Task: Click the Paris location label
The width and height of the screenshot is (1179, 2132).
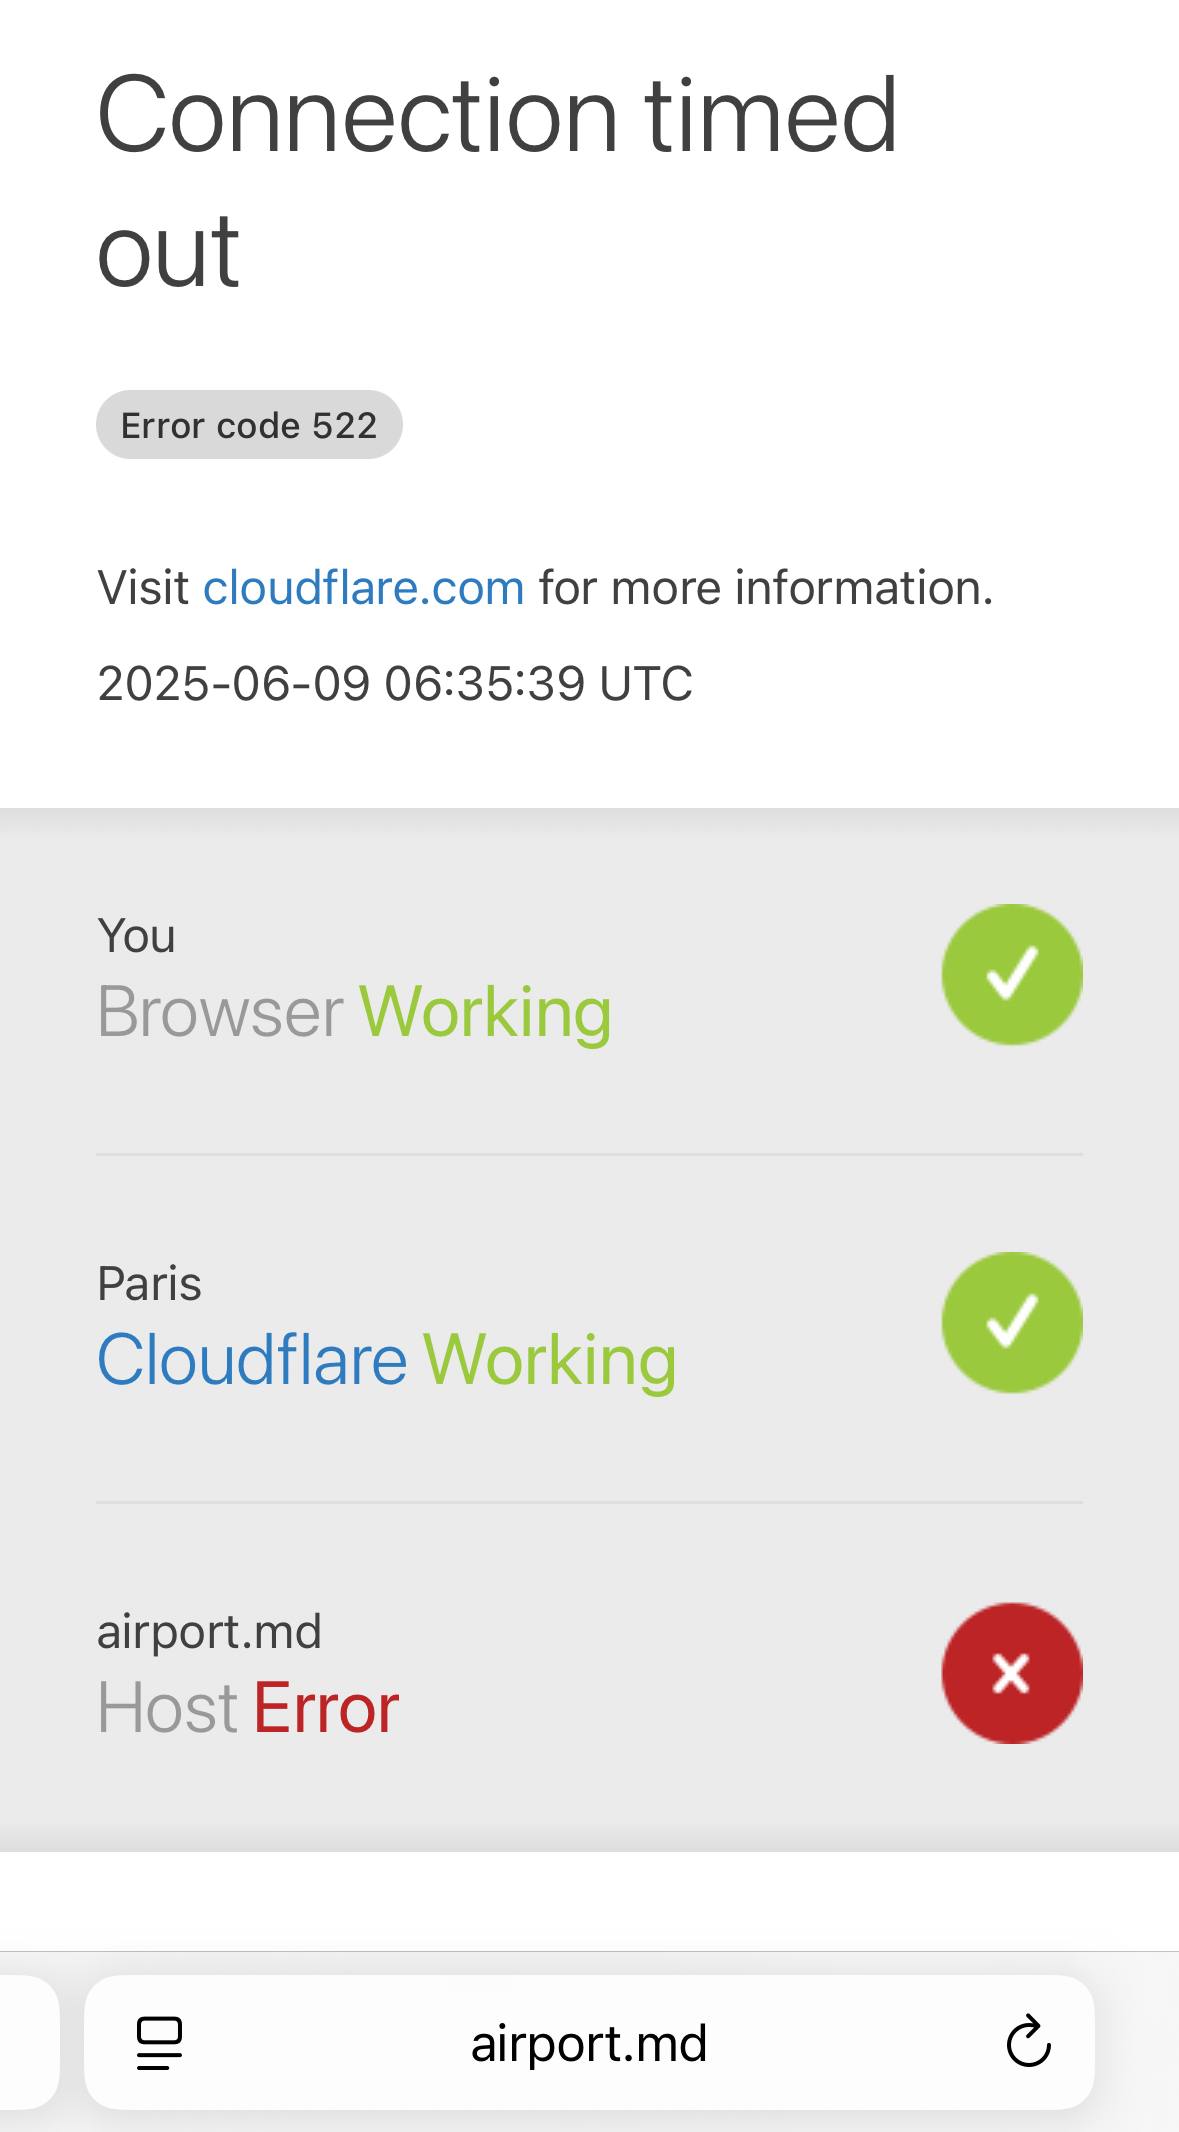Action: (x=149, y=1284)
